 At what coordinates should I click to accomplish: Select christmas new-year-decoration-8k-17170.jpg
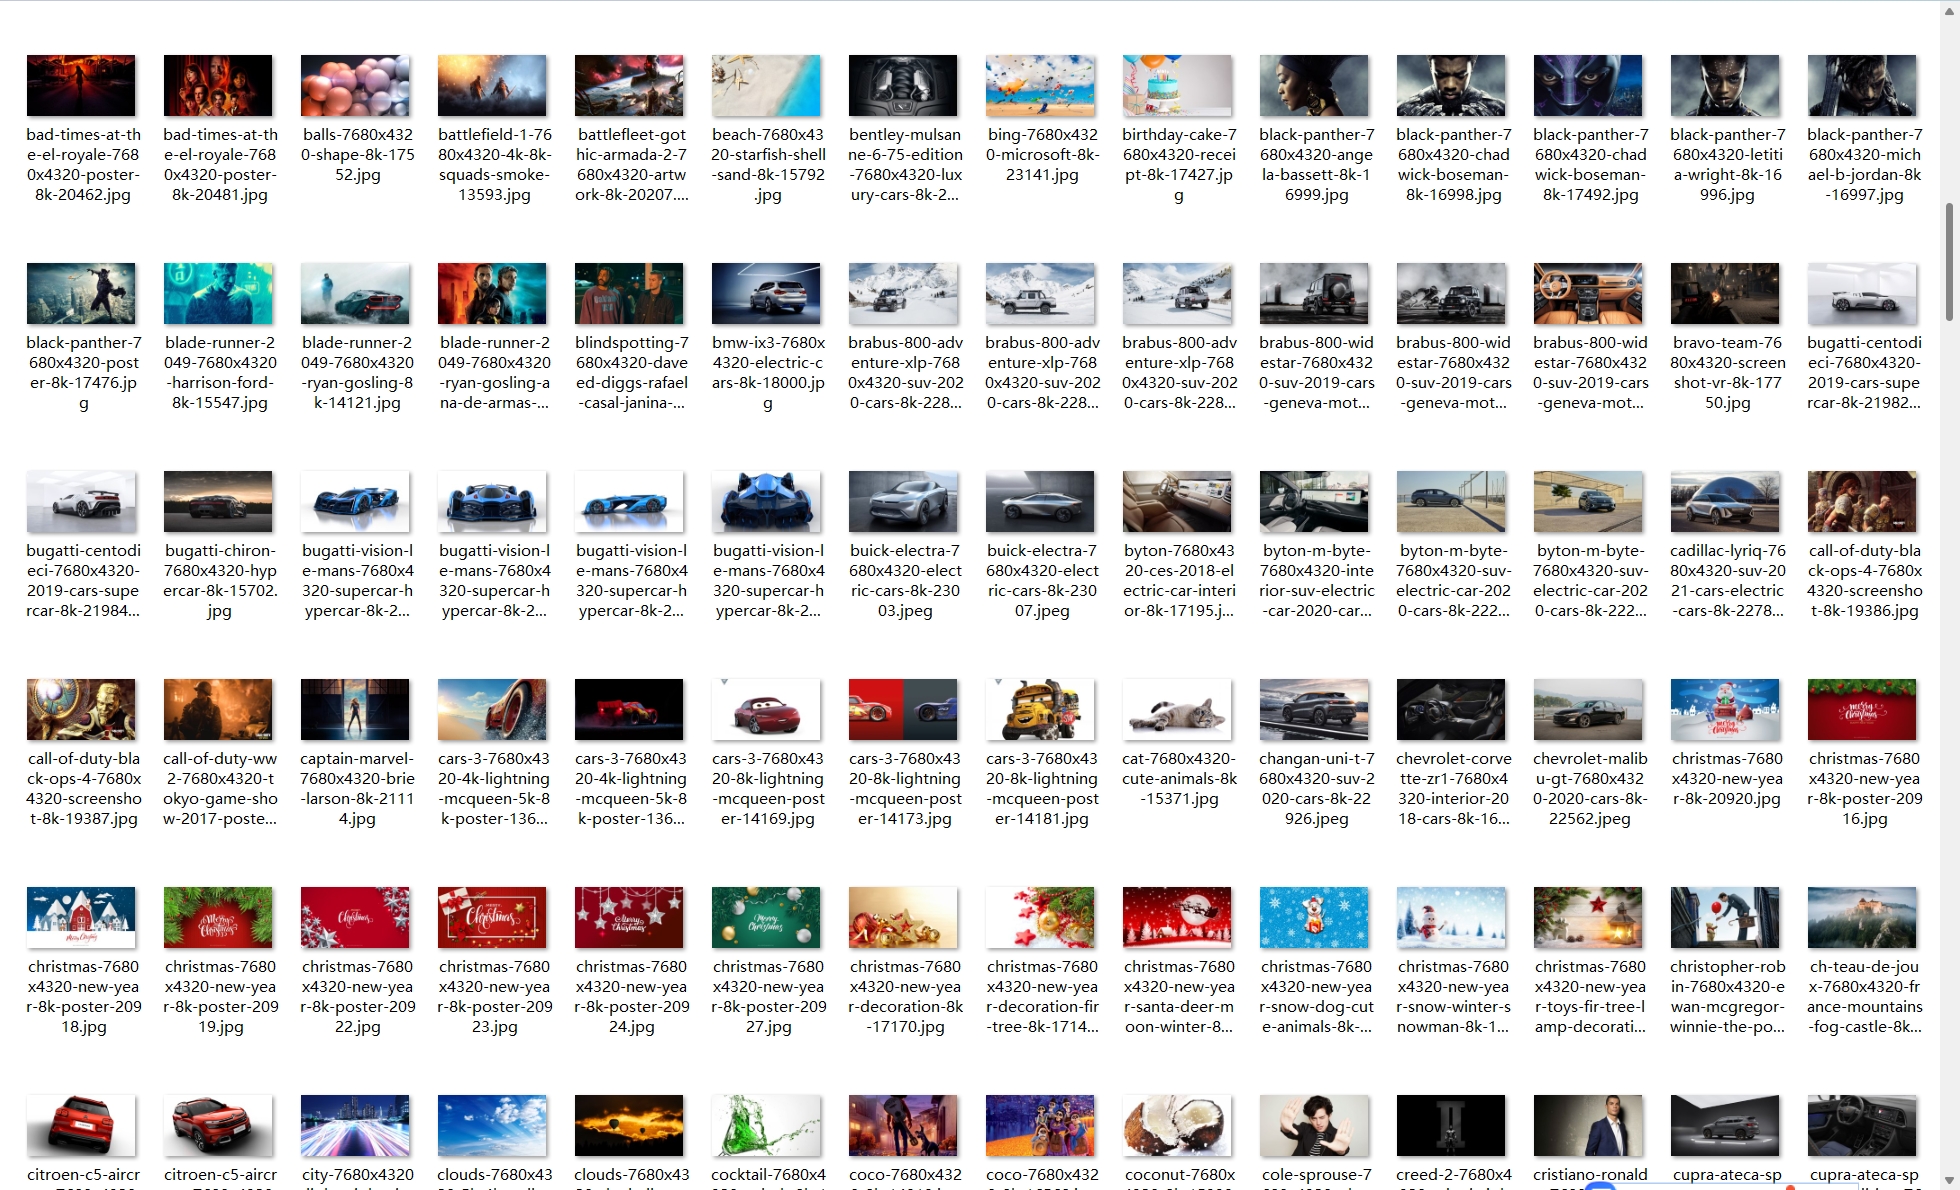tap(903, 918)
